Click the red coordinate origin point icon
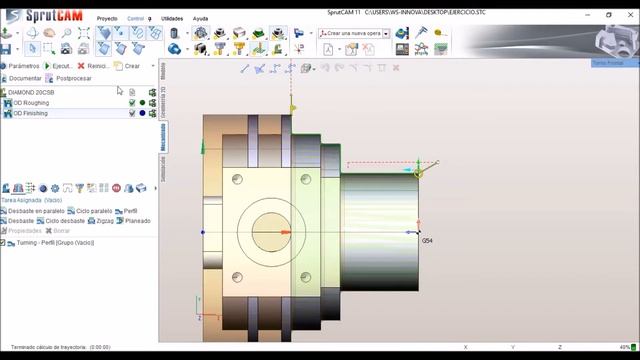640x360 pixels. tap(299, 49)
